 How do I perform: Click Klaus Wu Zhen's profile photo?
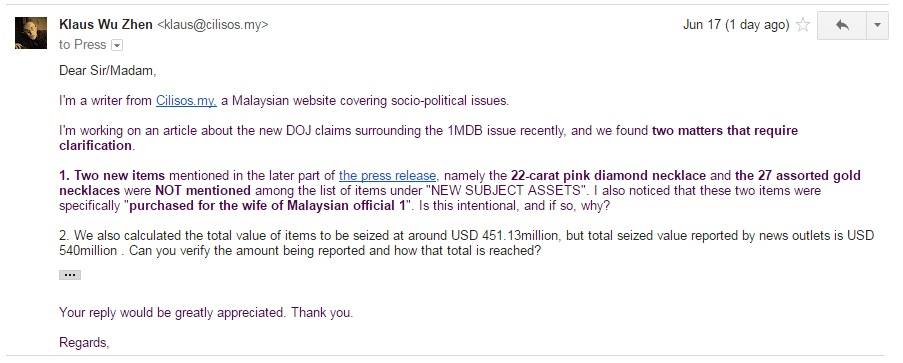click(31, 33)
